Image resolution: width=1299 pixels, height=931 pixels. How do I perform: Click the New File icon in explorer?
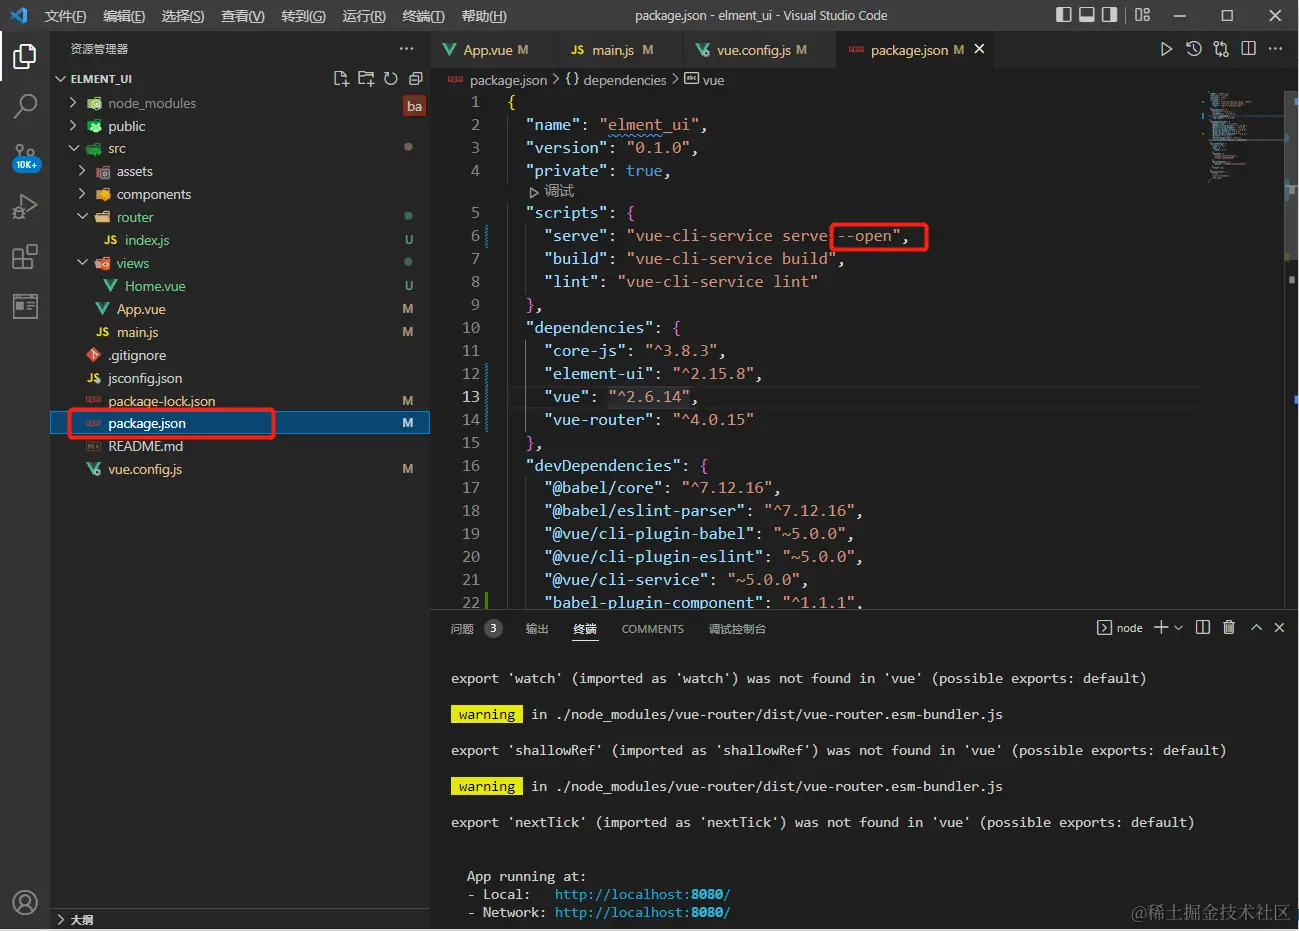coord(341,79)
